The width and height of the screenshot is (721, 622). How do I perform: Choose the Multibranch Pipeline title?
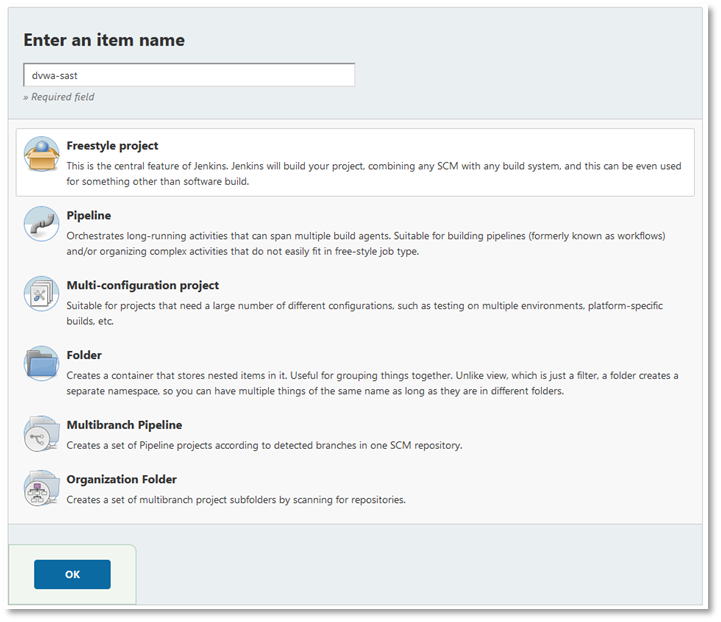click(x=124, y=426)
